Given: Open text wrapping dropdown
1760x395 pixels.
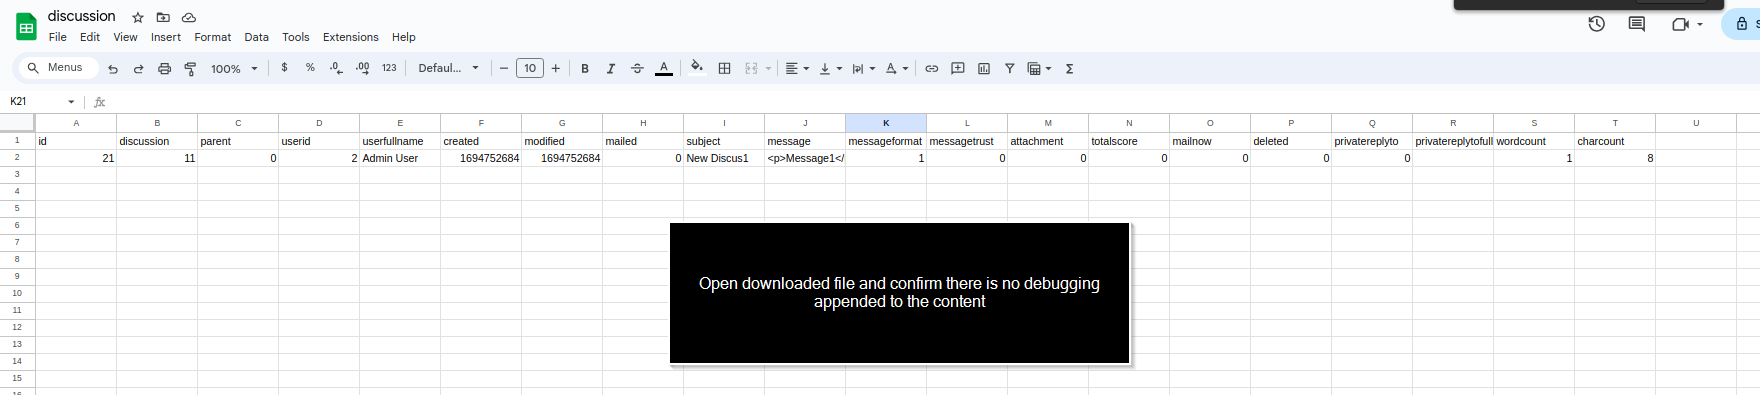Looking at the screenshot, I should point(863,68).
